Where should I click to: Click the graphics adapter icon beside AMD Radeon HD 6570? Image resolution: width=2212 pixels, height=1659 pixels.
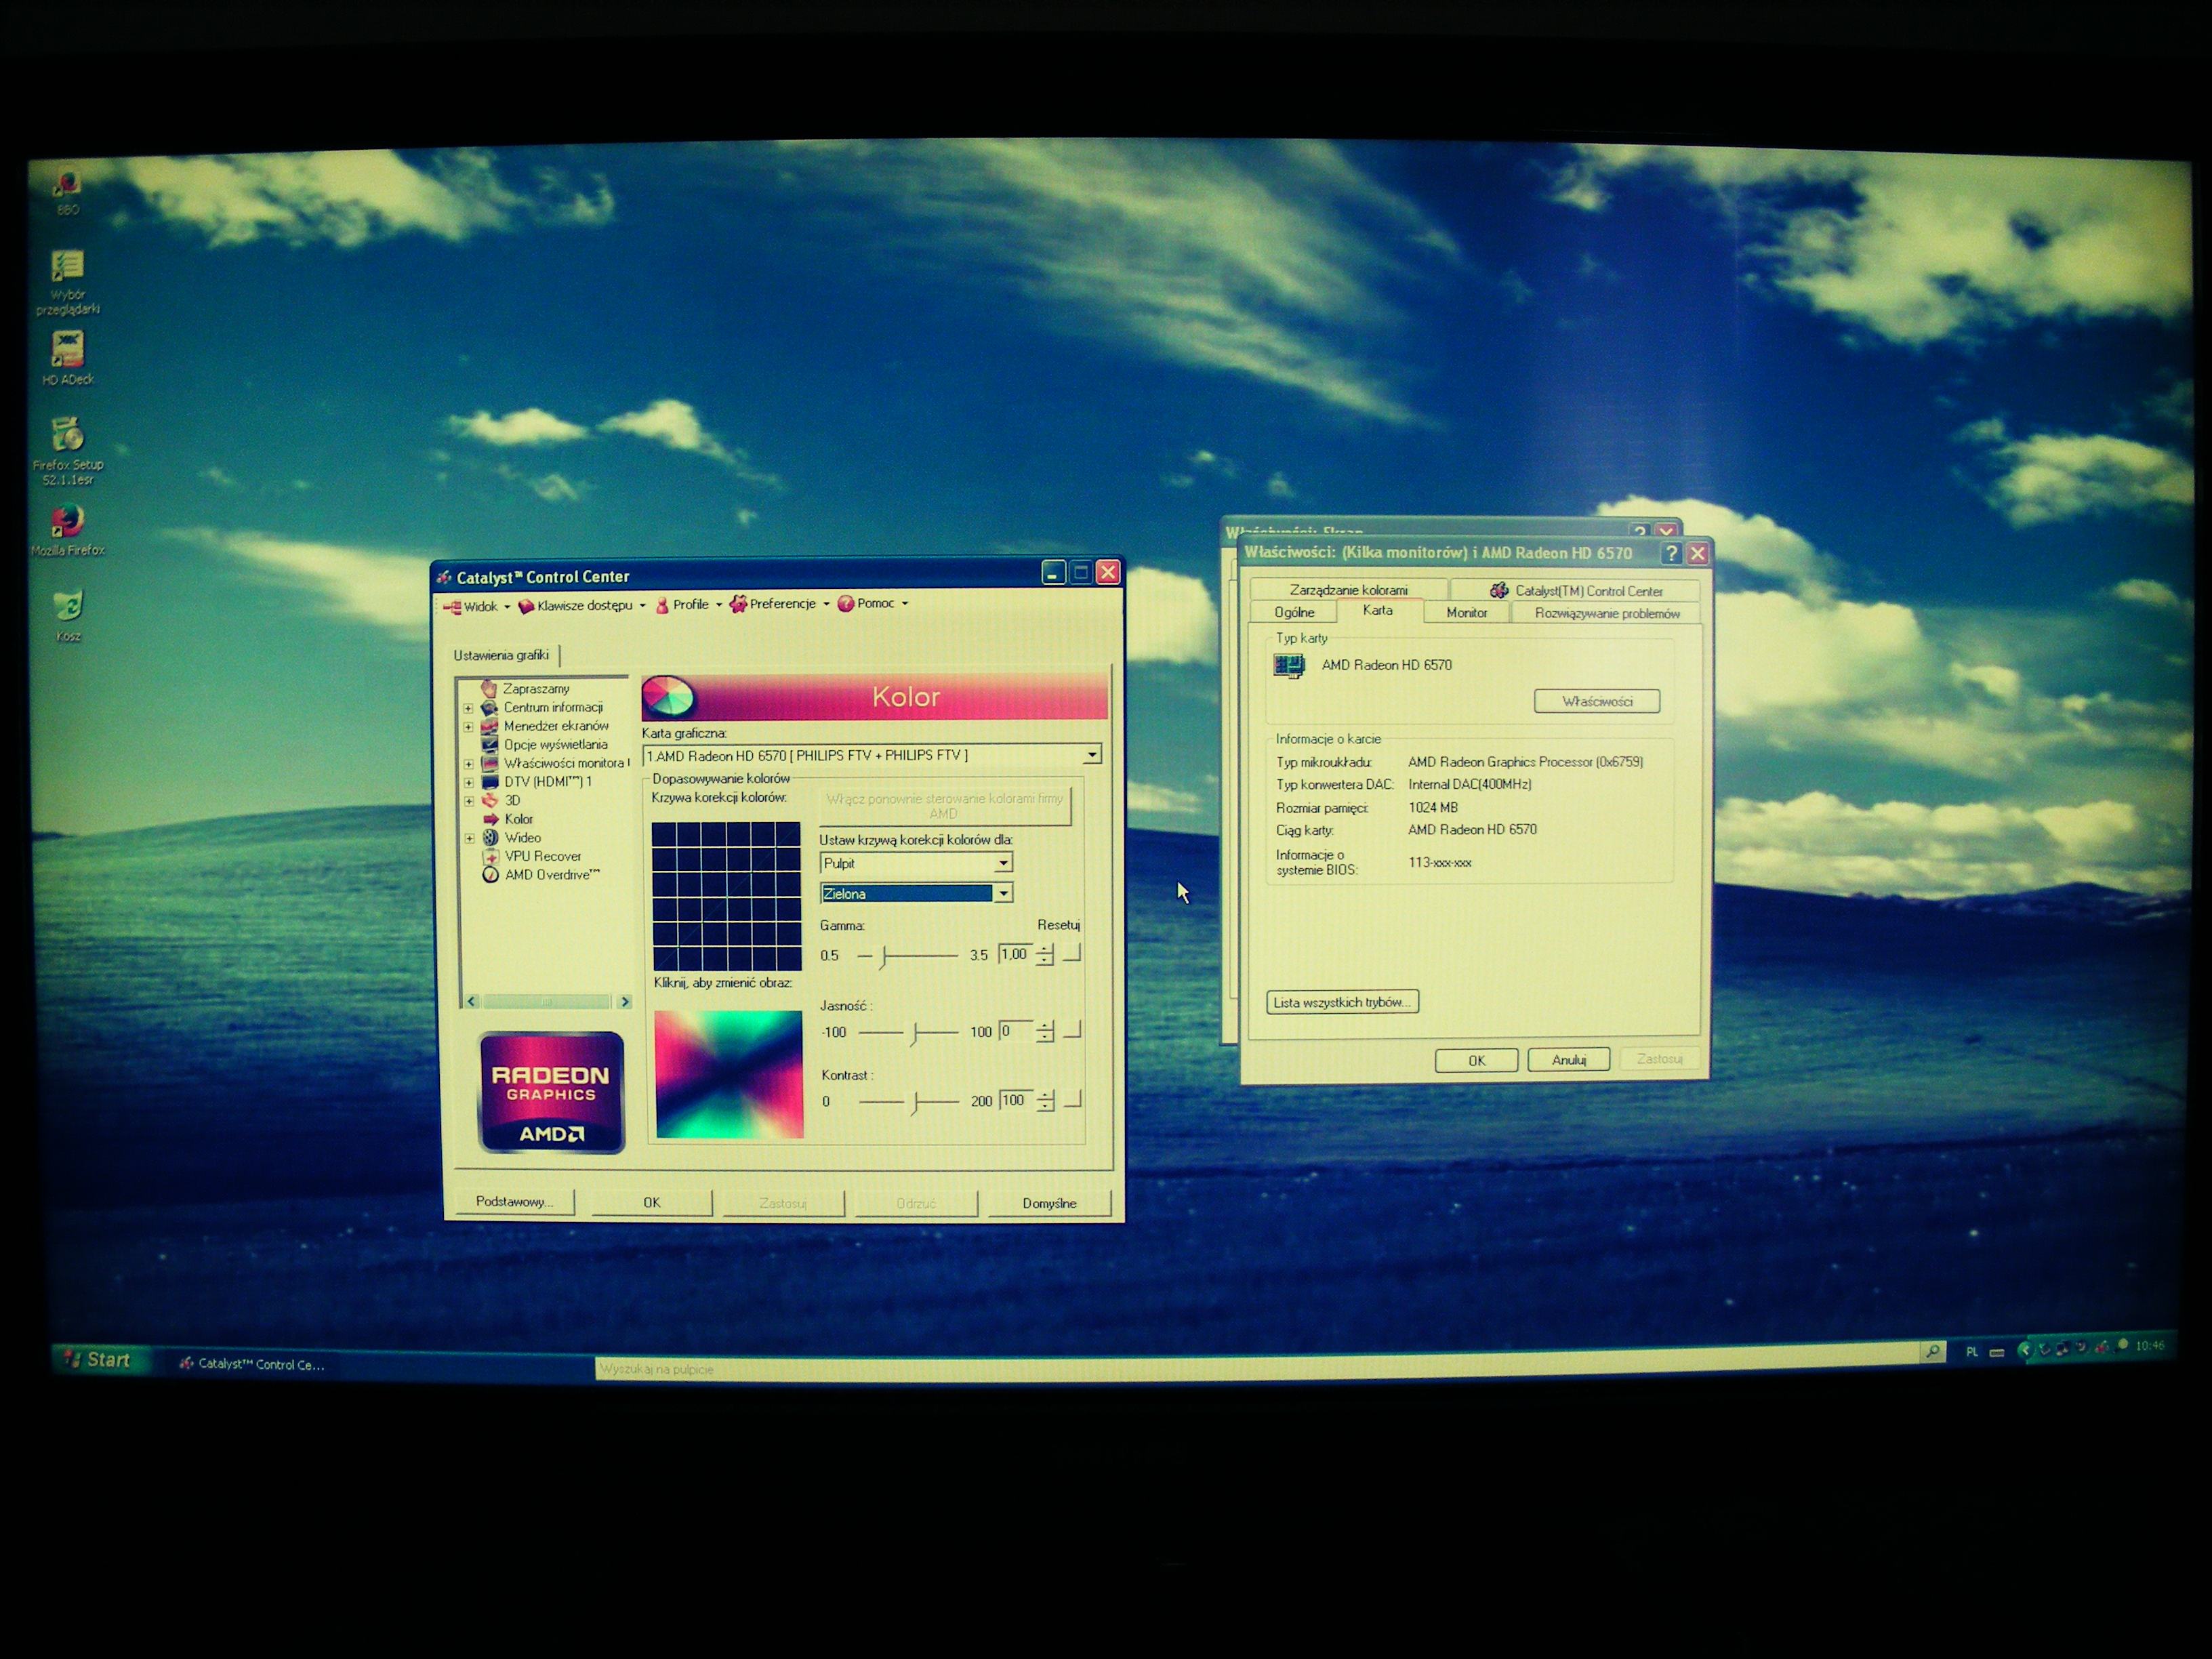click(x=1289, y=665)
